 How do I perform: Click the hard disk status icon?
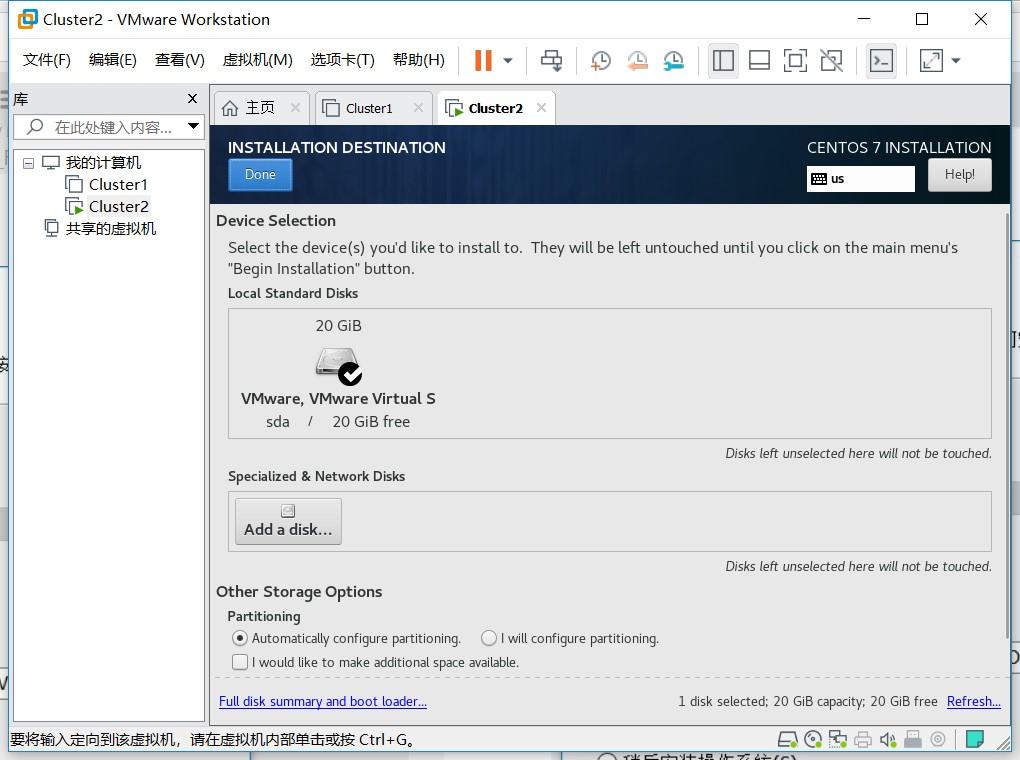point(788,739)
